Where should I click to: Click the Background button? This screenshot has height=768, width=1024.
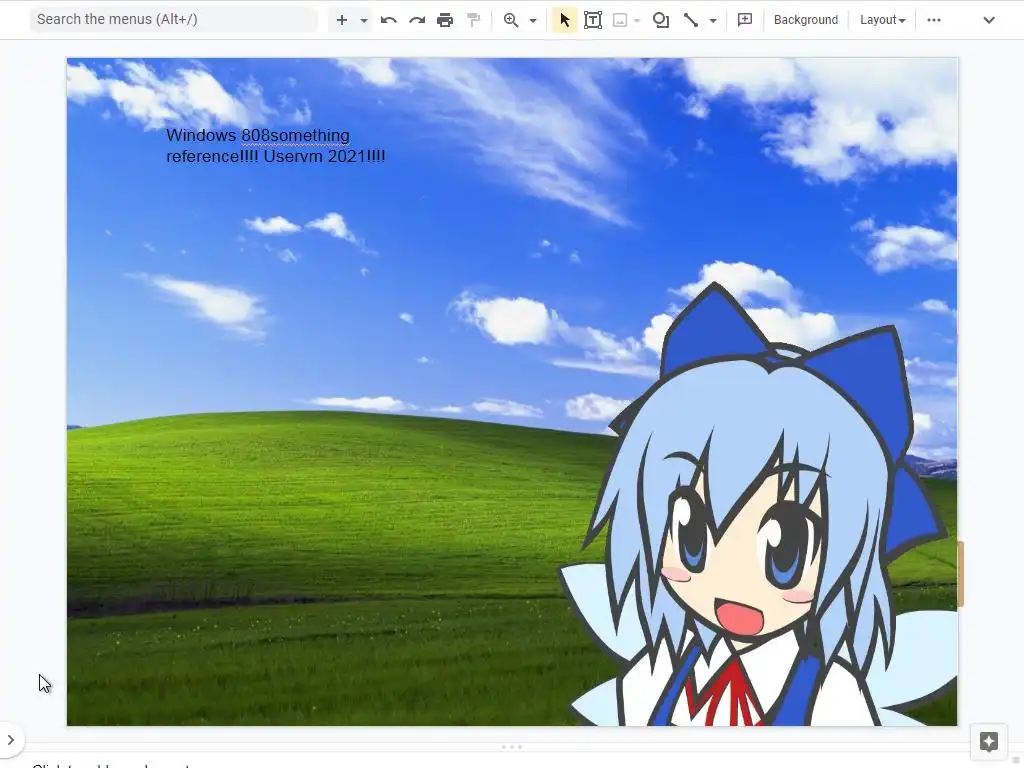pos(806,20)
